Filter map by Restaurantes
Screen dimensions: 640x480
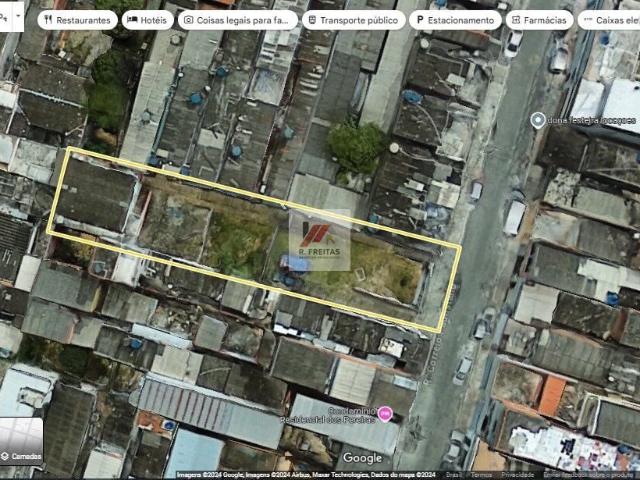pyautogui.click(x=78, y=20)
